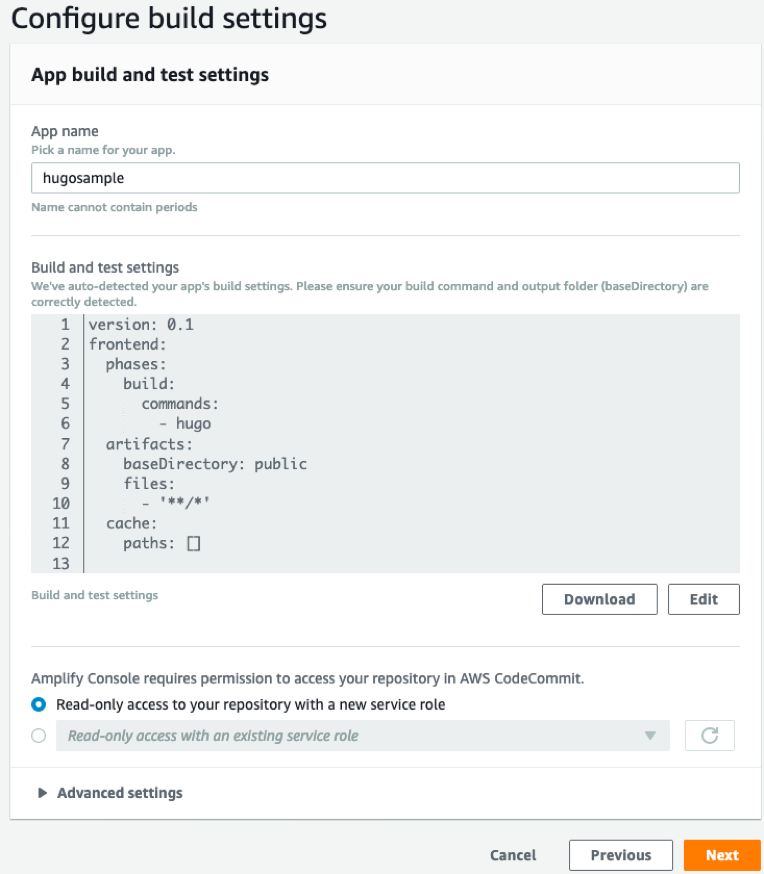Choose the existing service role radio option

(x=39, y=736)
